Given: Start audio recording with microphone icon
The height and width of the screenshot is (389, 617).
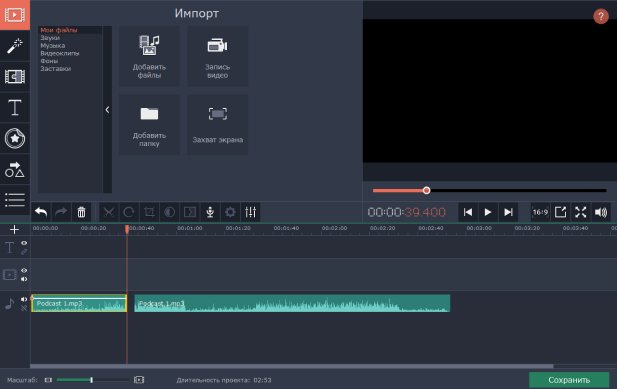Looking at the screenshot, I should (210, 212).
